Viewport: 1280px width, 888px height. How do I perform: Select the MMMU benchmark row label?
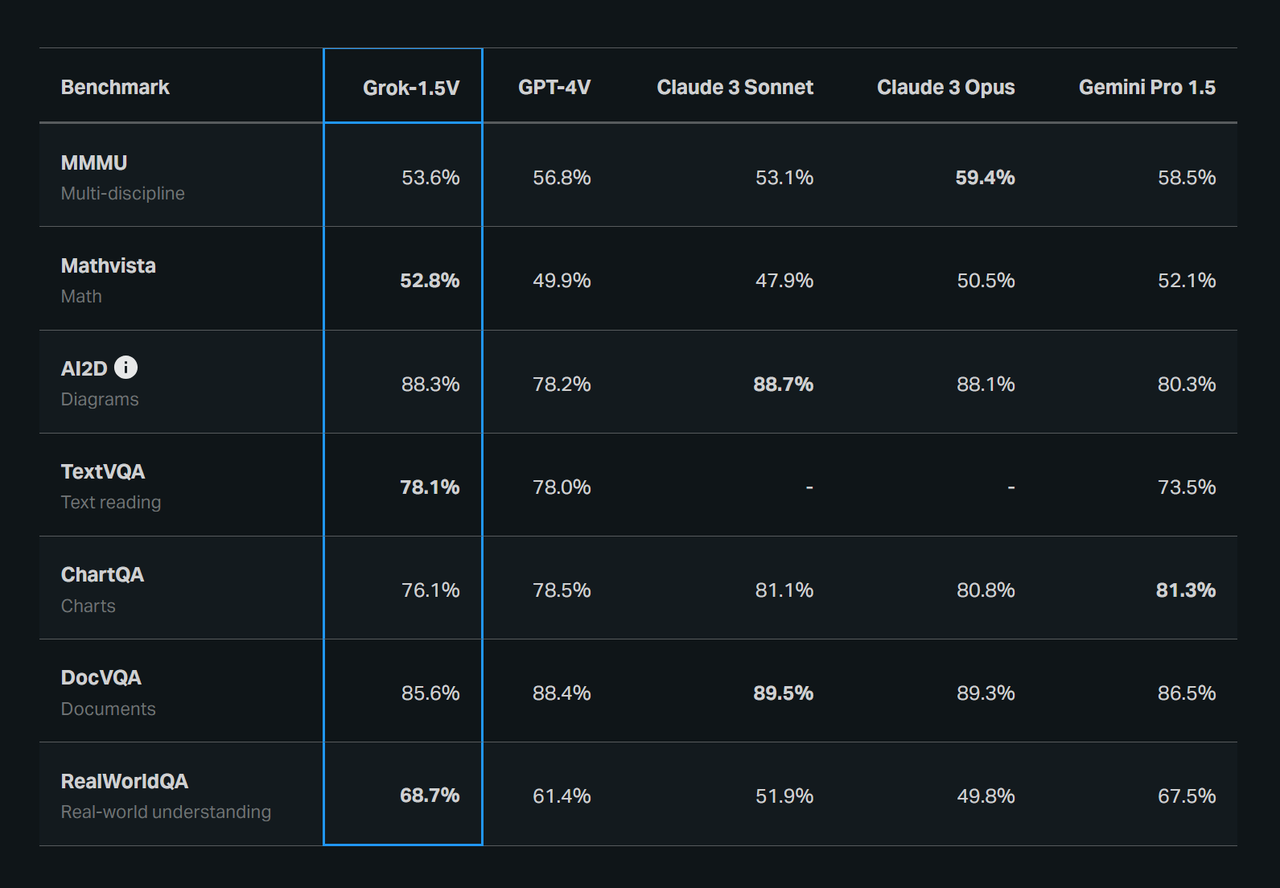tap(94, 162)
